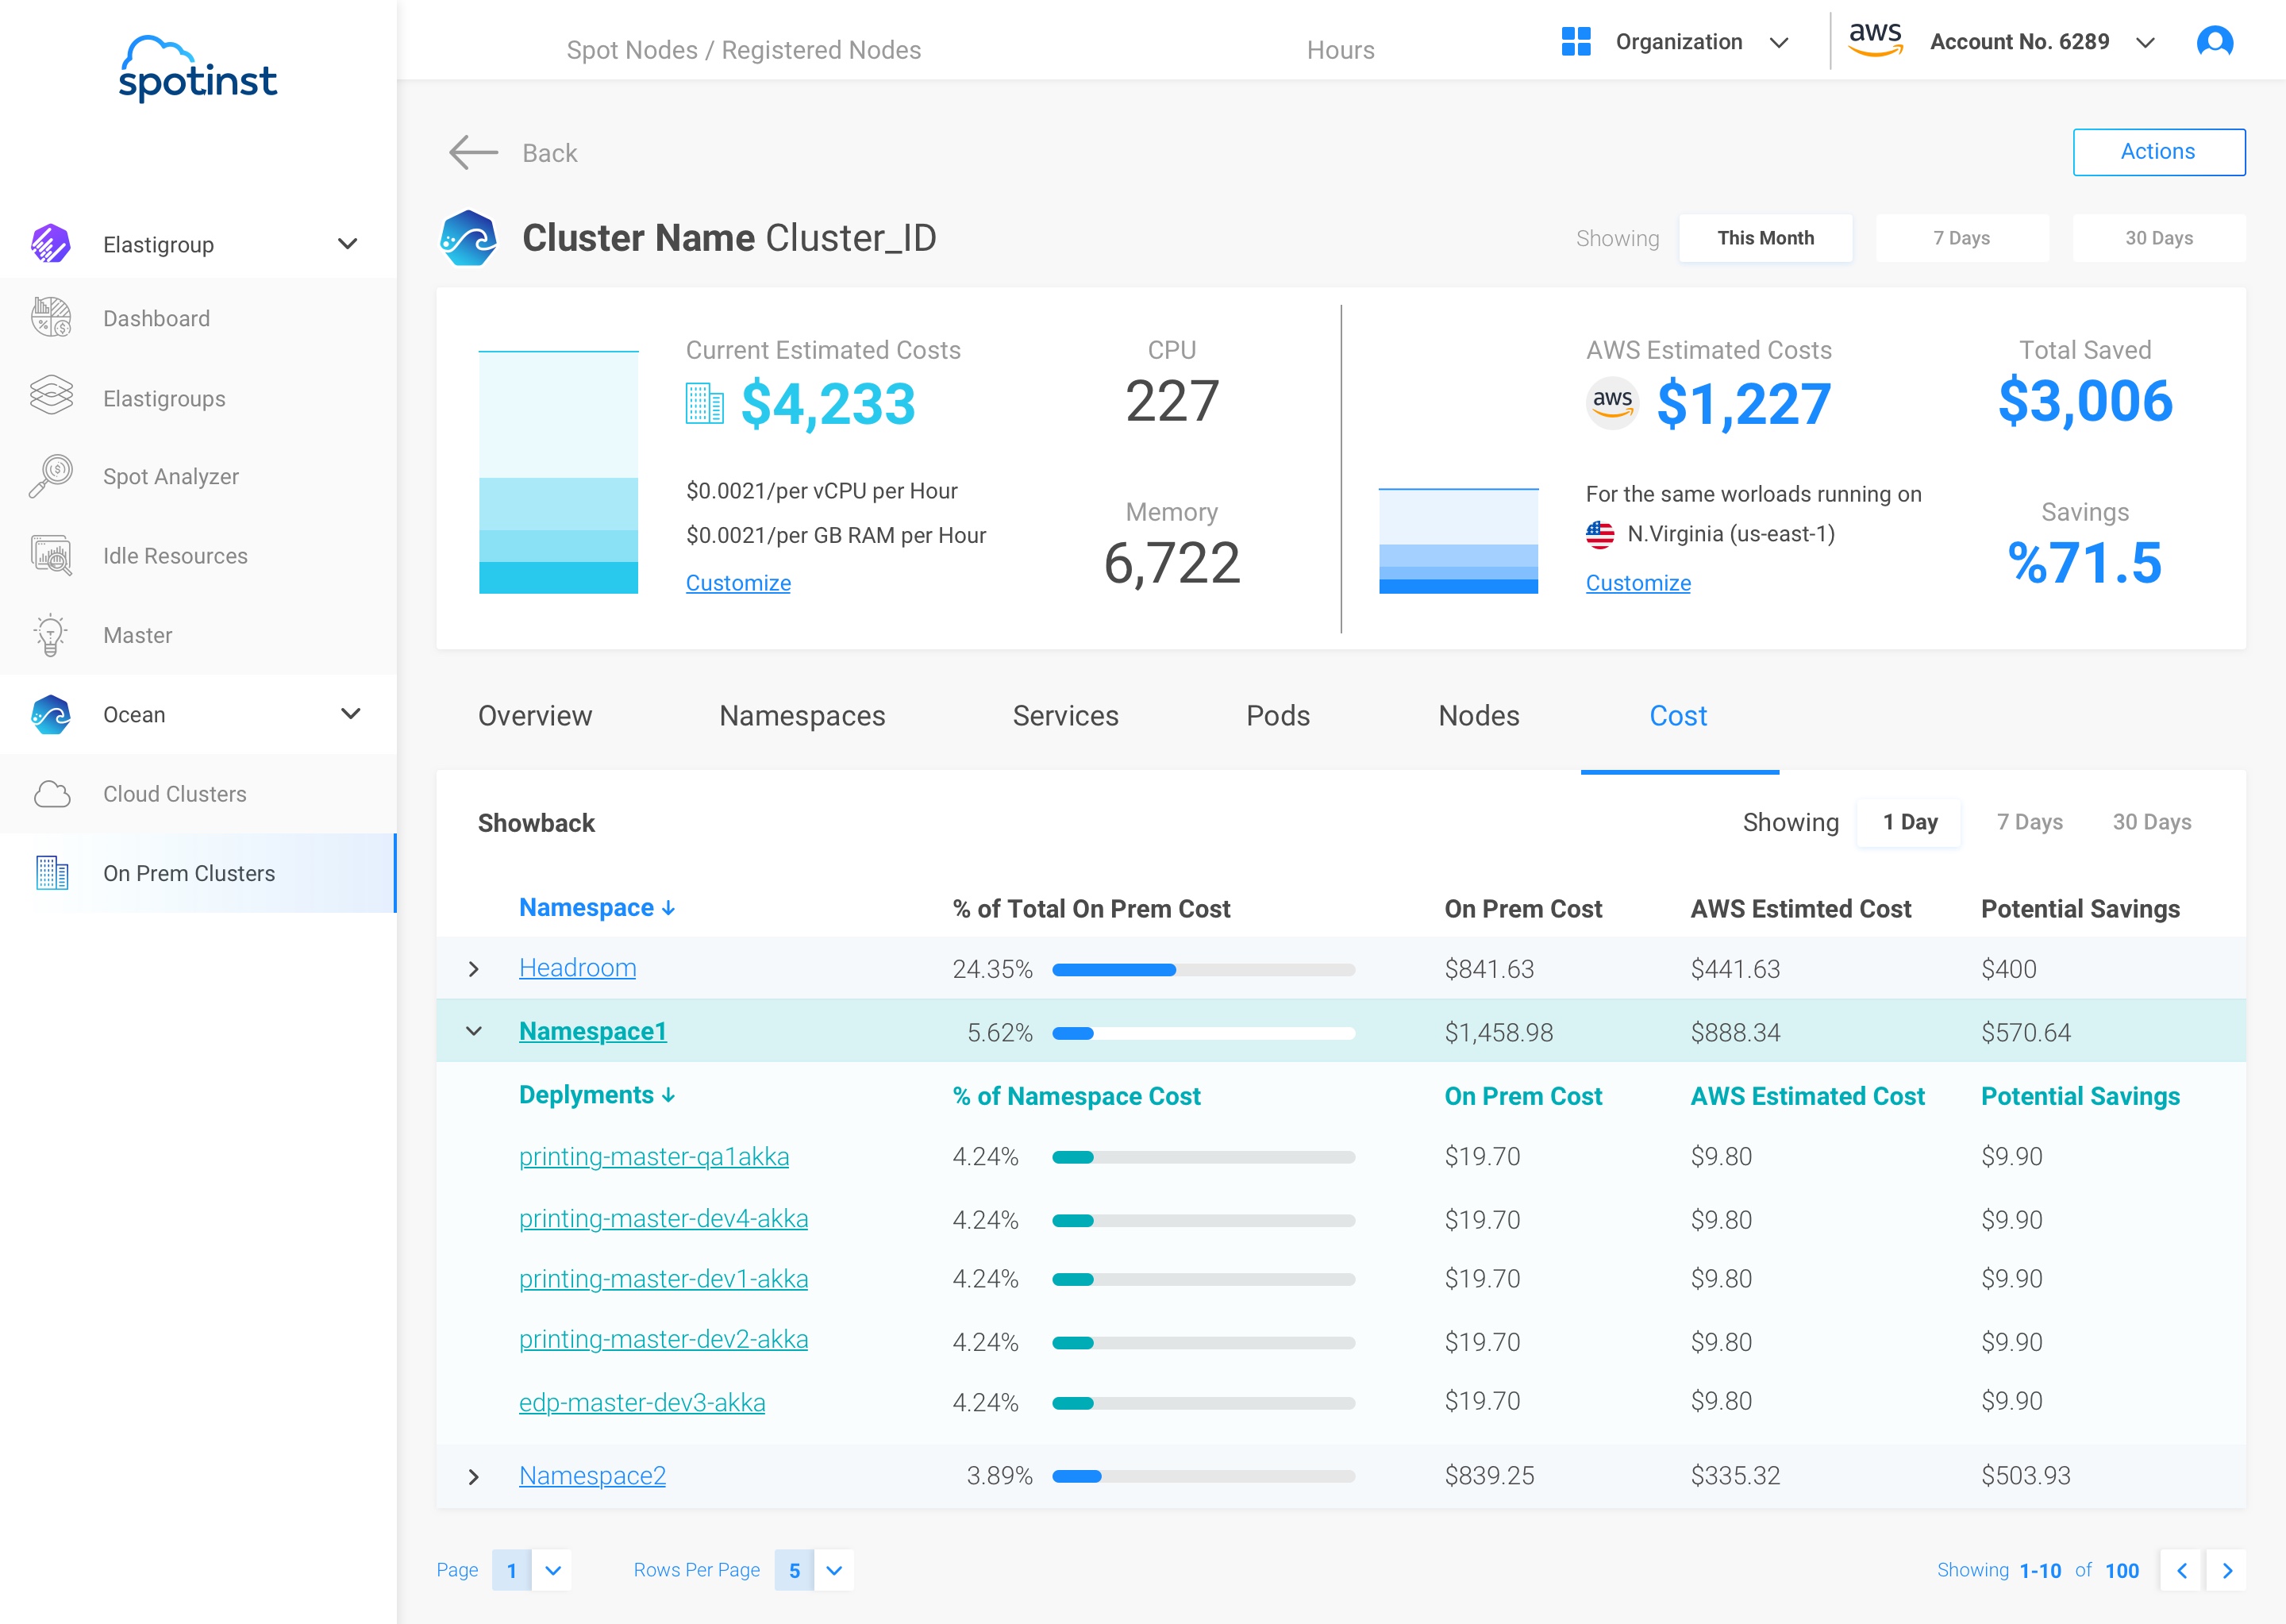
Task: Select the 7 Days cluster range toggle
Action: pos(1961,238)
